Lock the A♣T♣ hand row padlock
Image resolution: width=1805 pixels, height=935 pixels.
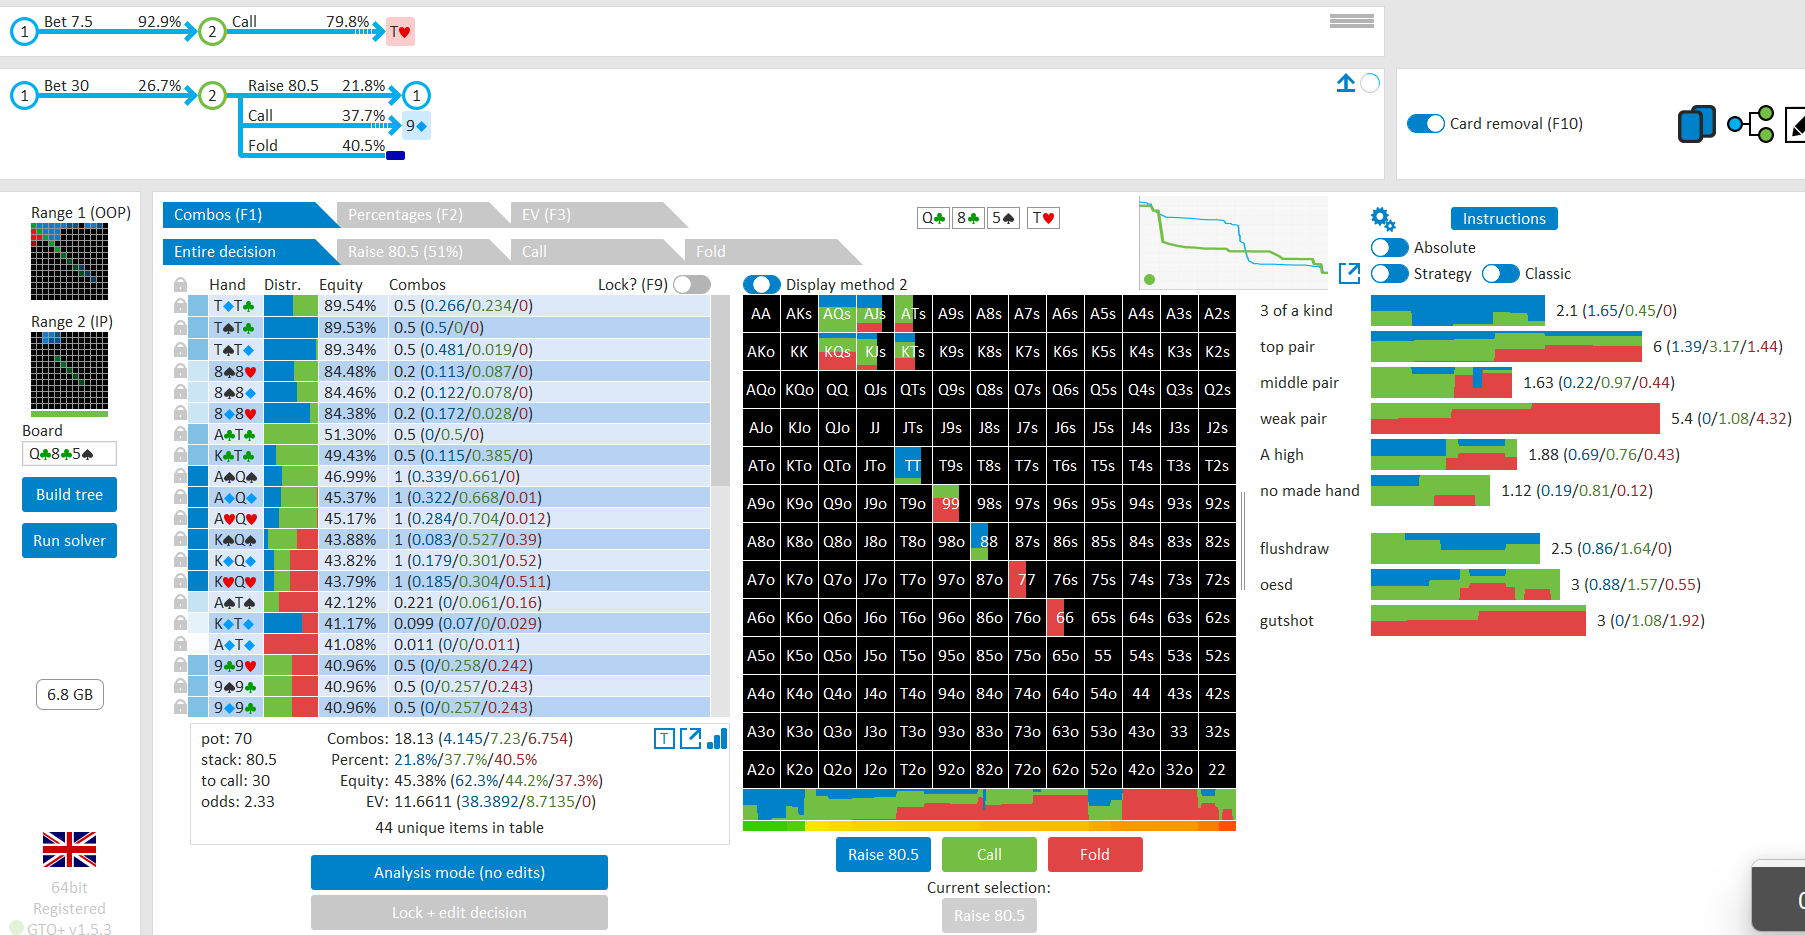(x=180, y=435)
